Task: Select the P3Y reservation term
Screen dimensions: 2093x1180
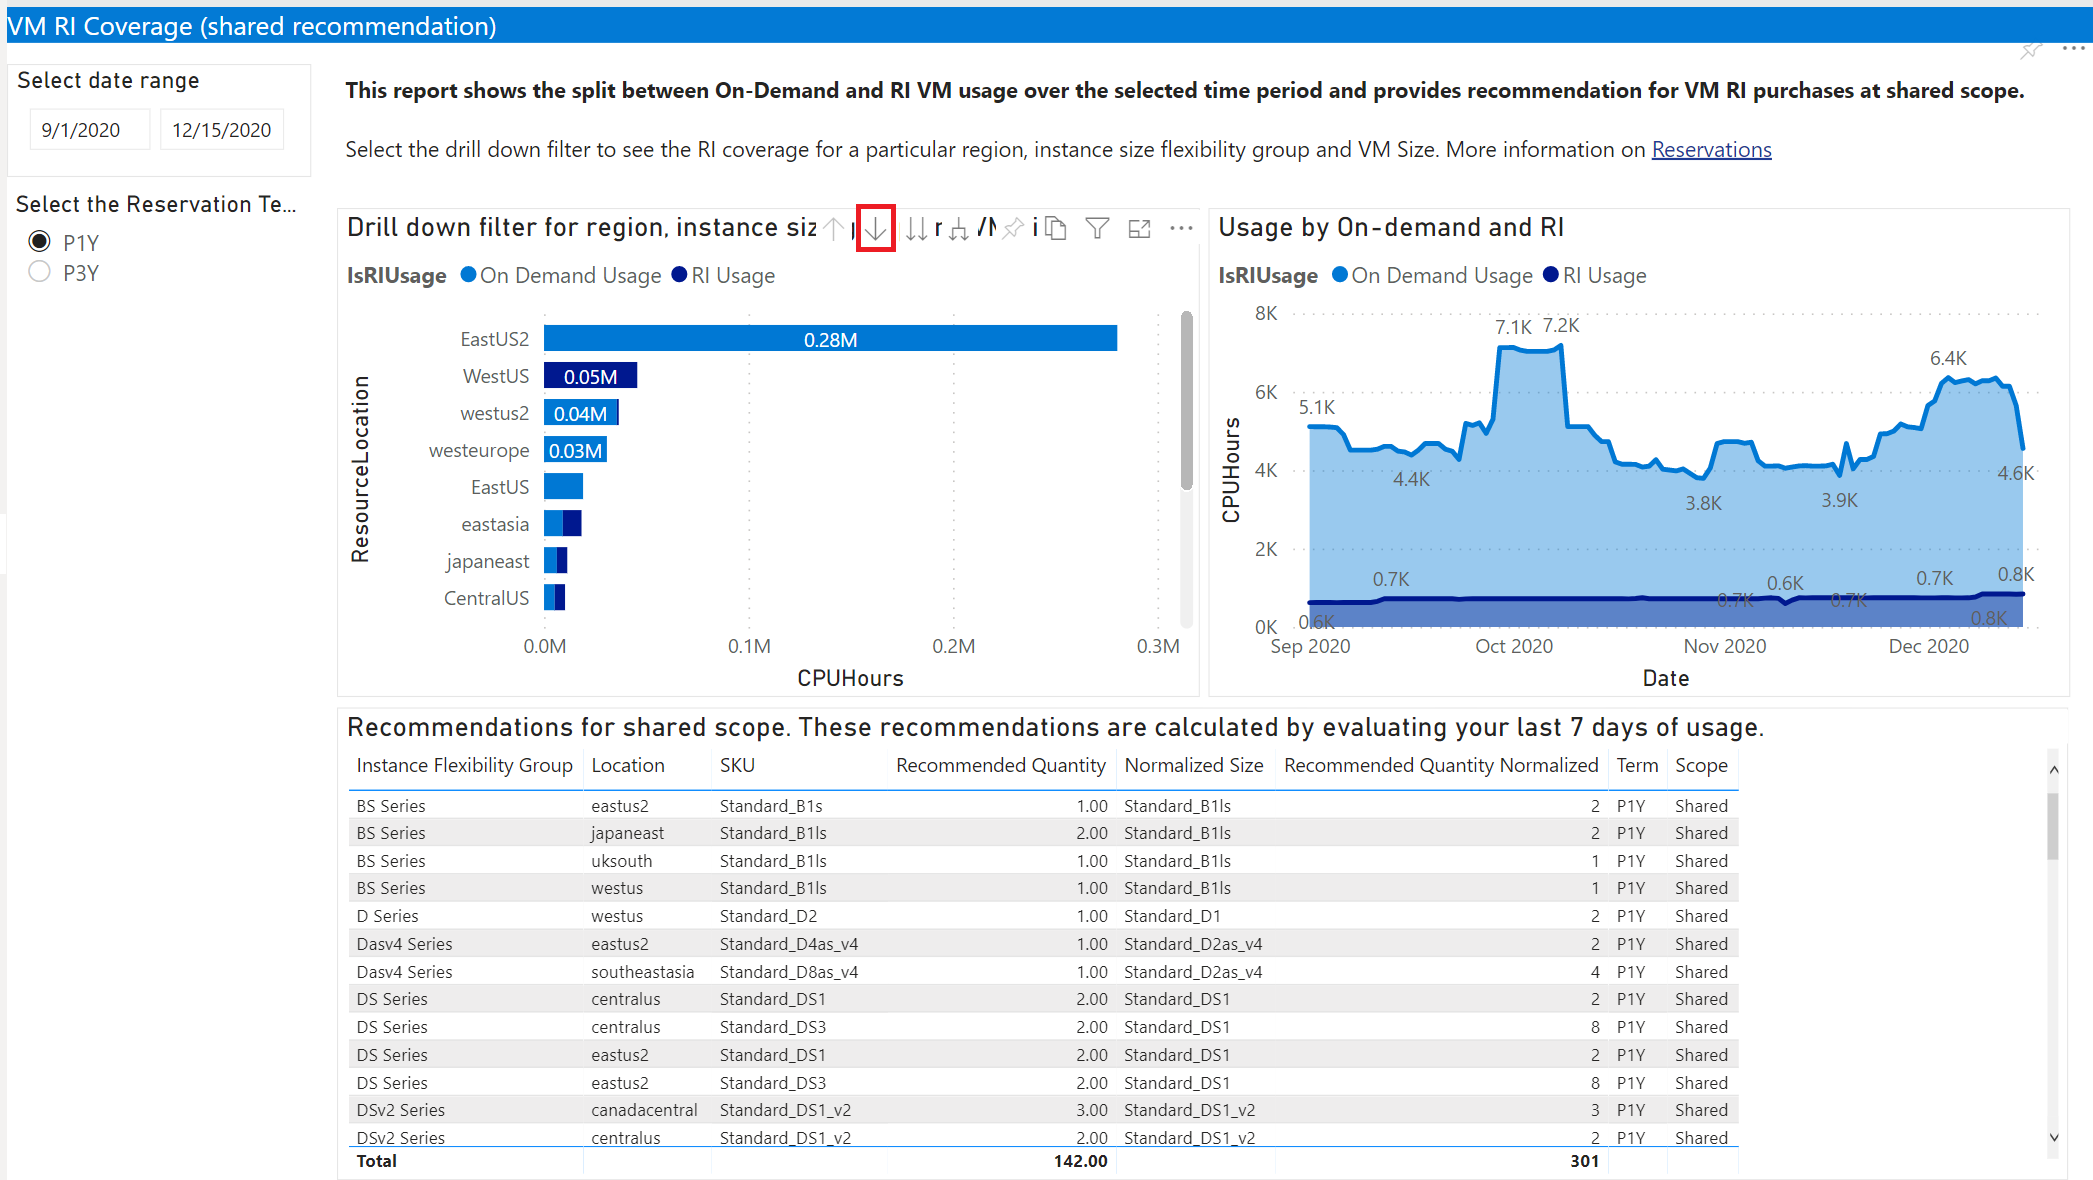Action: pyautogui.click(x=40, y=272)
